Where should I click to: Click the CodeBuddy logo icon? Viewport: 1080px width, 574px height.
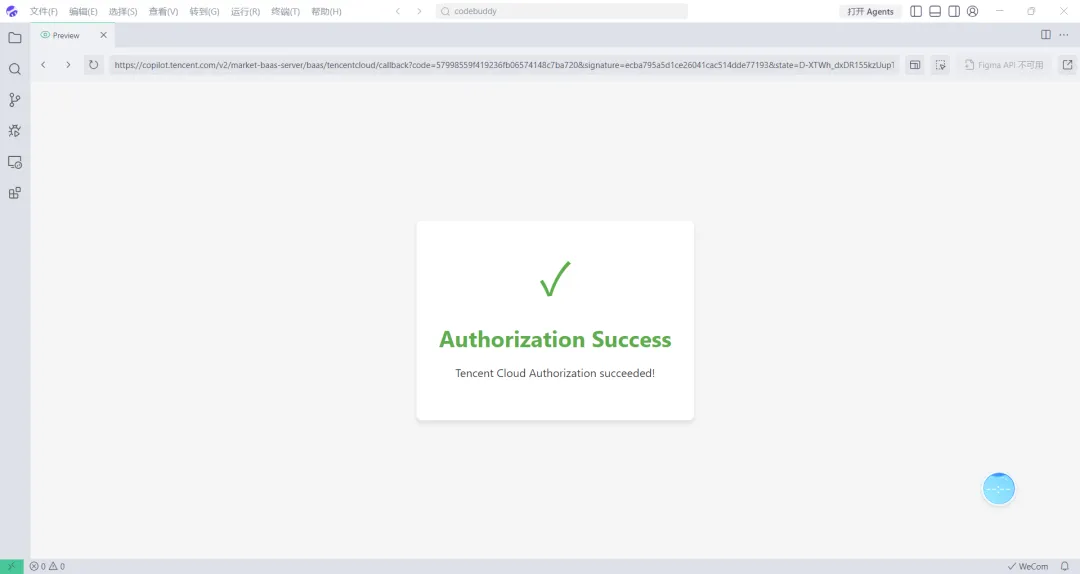coord(12,11)
